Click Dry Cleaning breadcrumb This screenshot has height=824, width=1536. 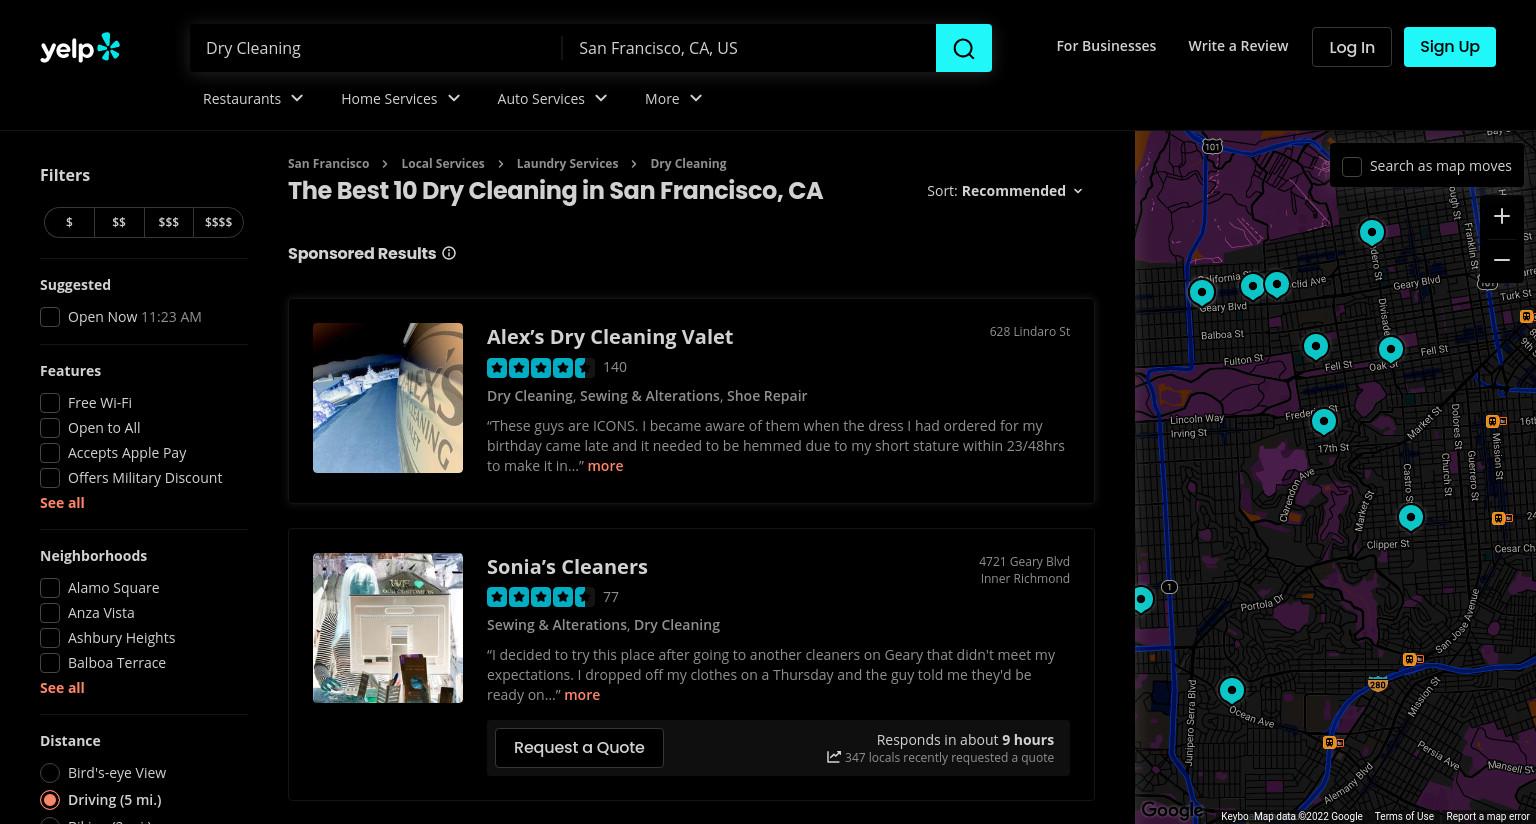click(688, 164)
